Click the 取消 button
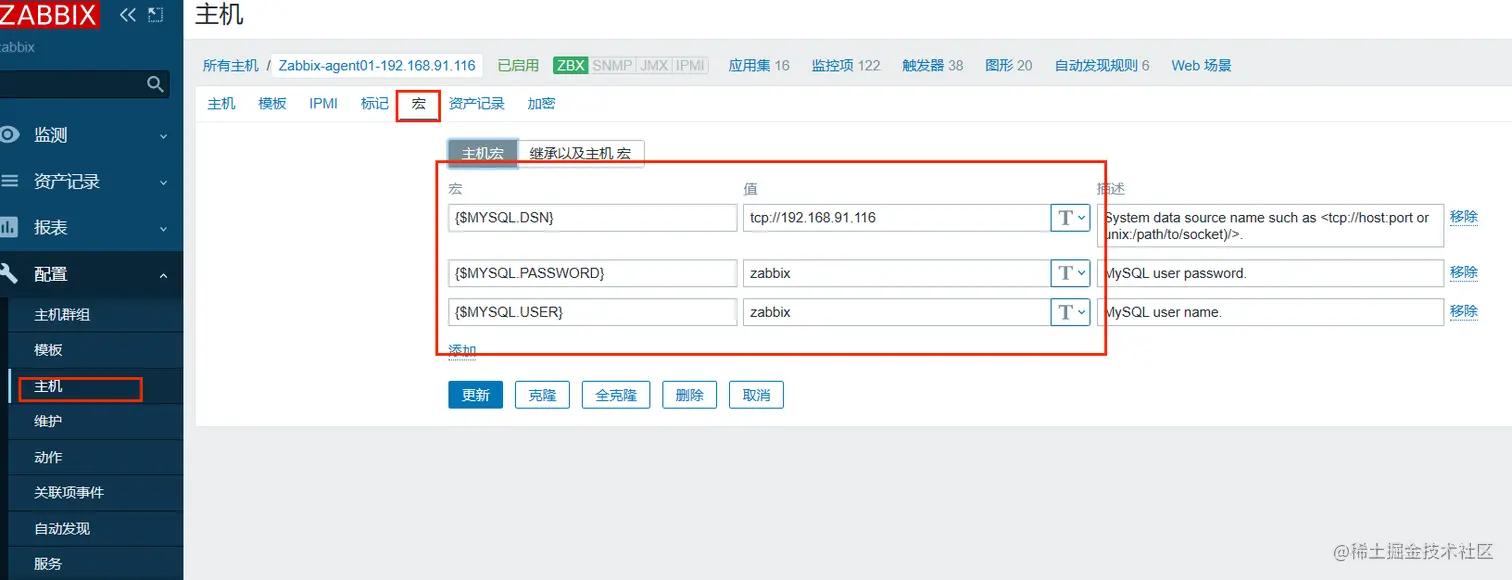The width and height of the screenshot is (1512, 580). pyautogui.click(x=756, y=395)
